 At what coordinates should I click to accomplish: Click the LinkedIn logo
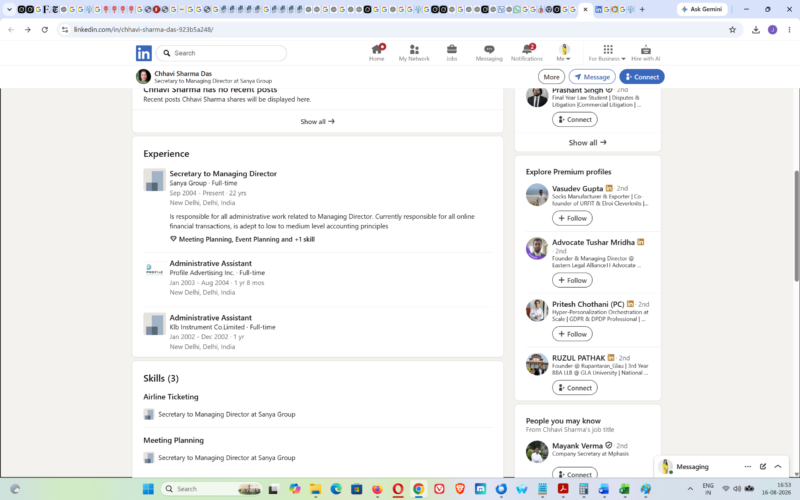coord(143,53)
